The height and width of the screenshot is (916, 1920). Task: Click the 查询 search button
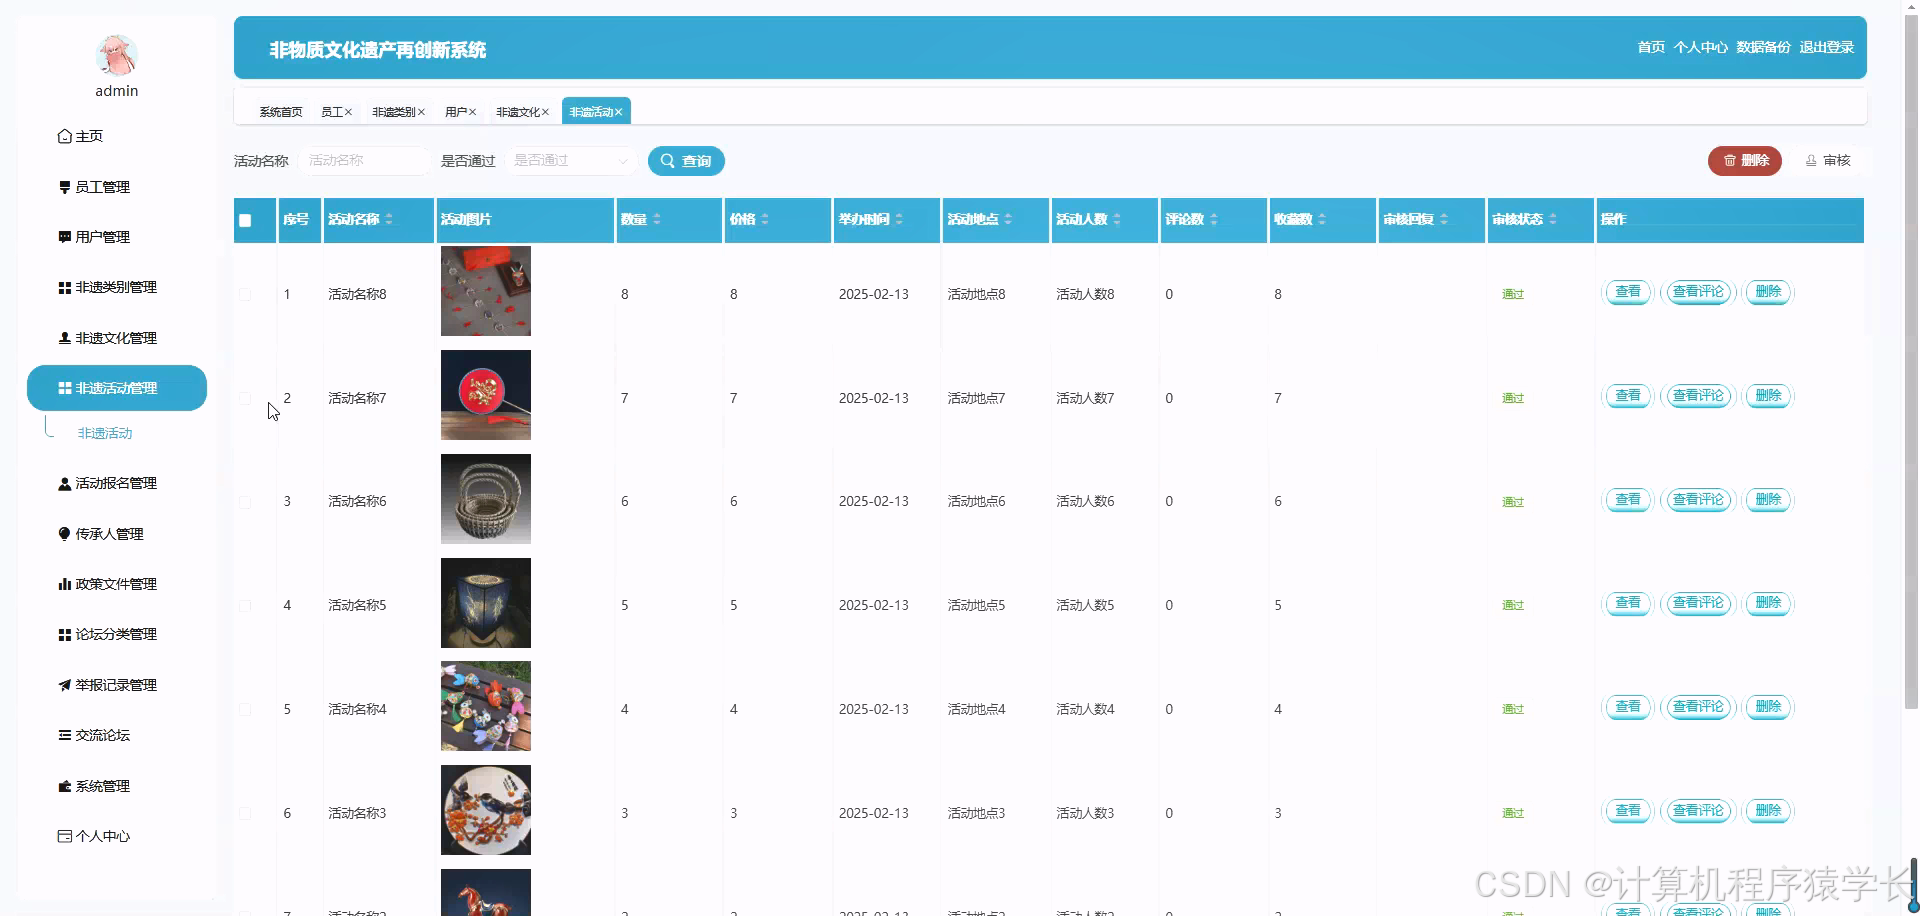point(686,161)
